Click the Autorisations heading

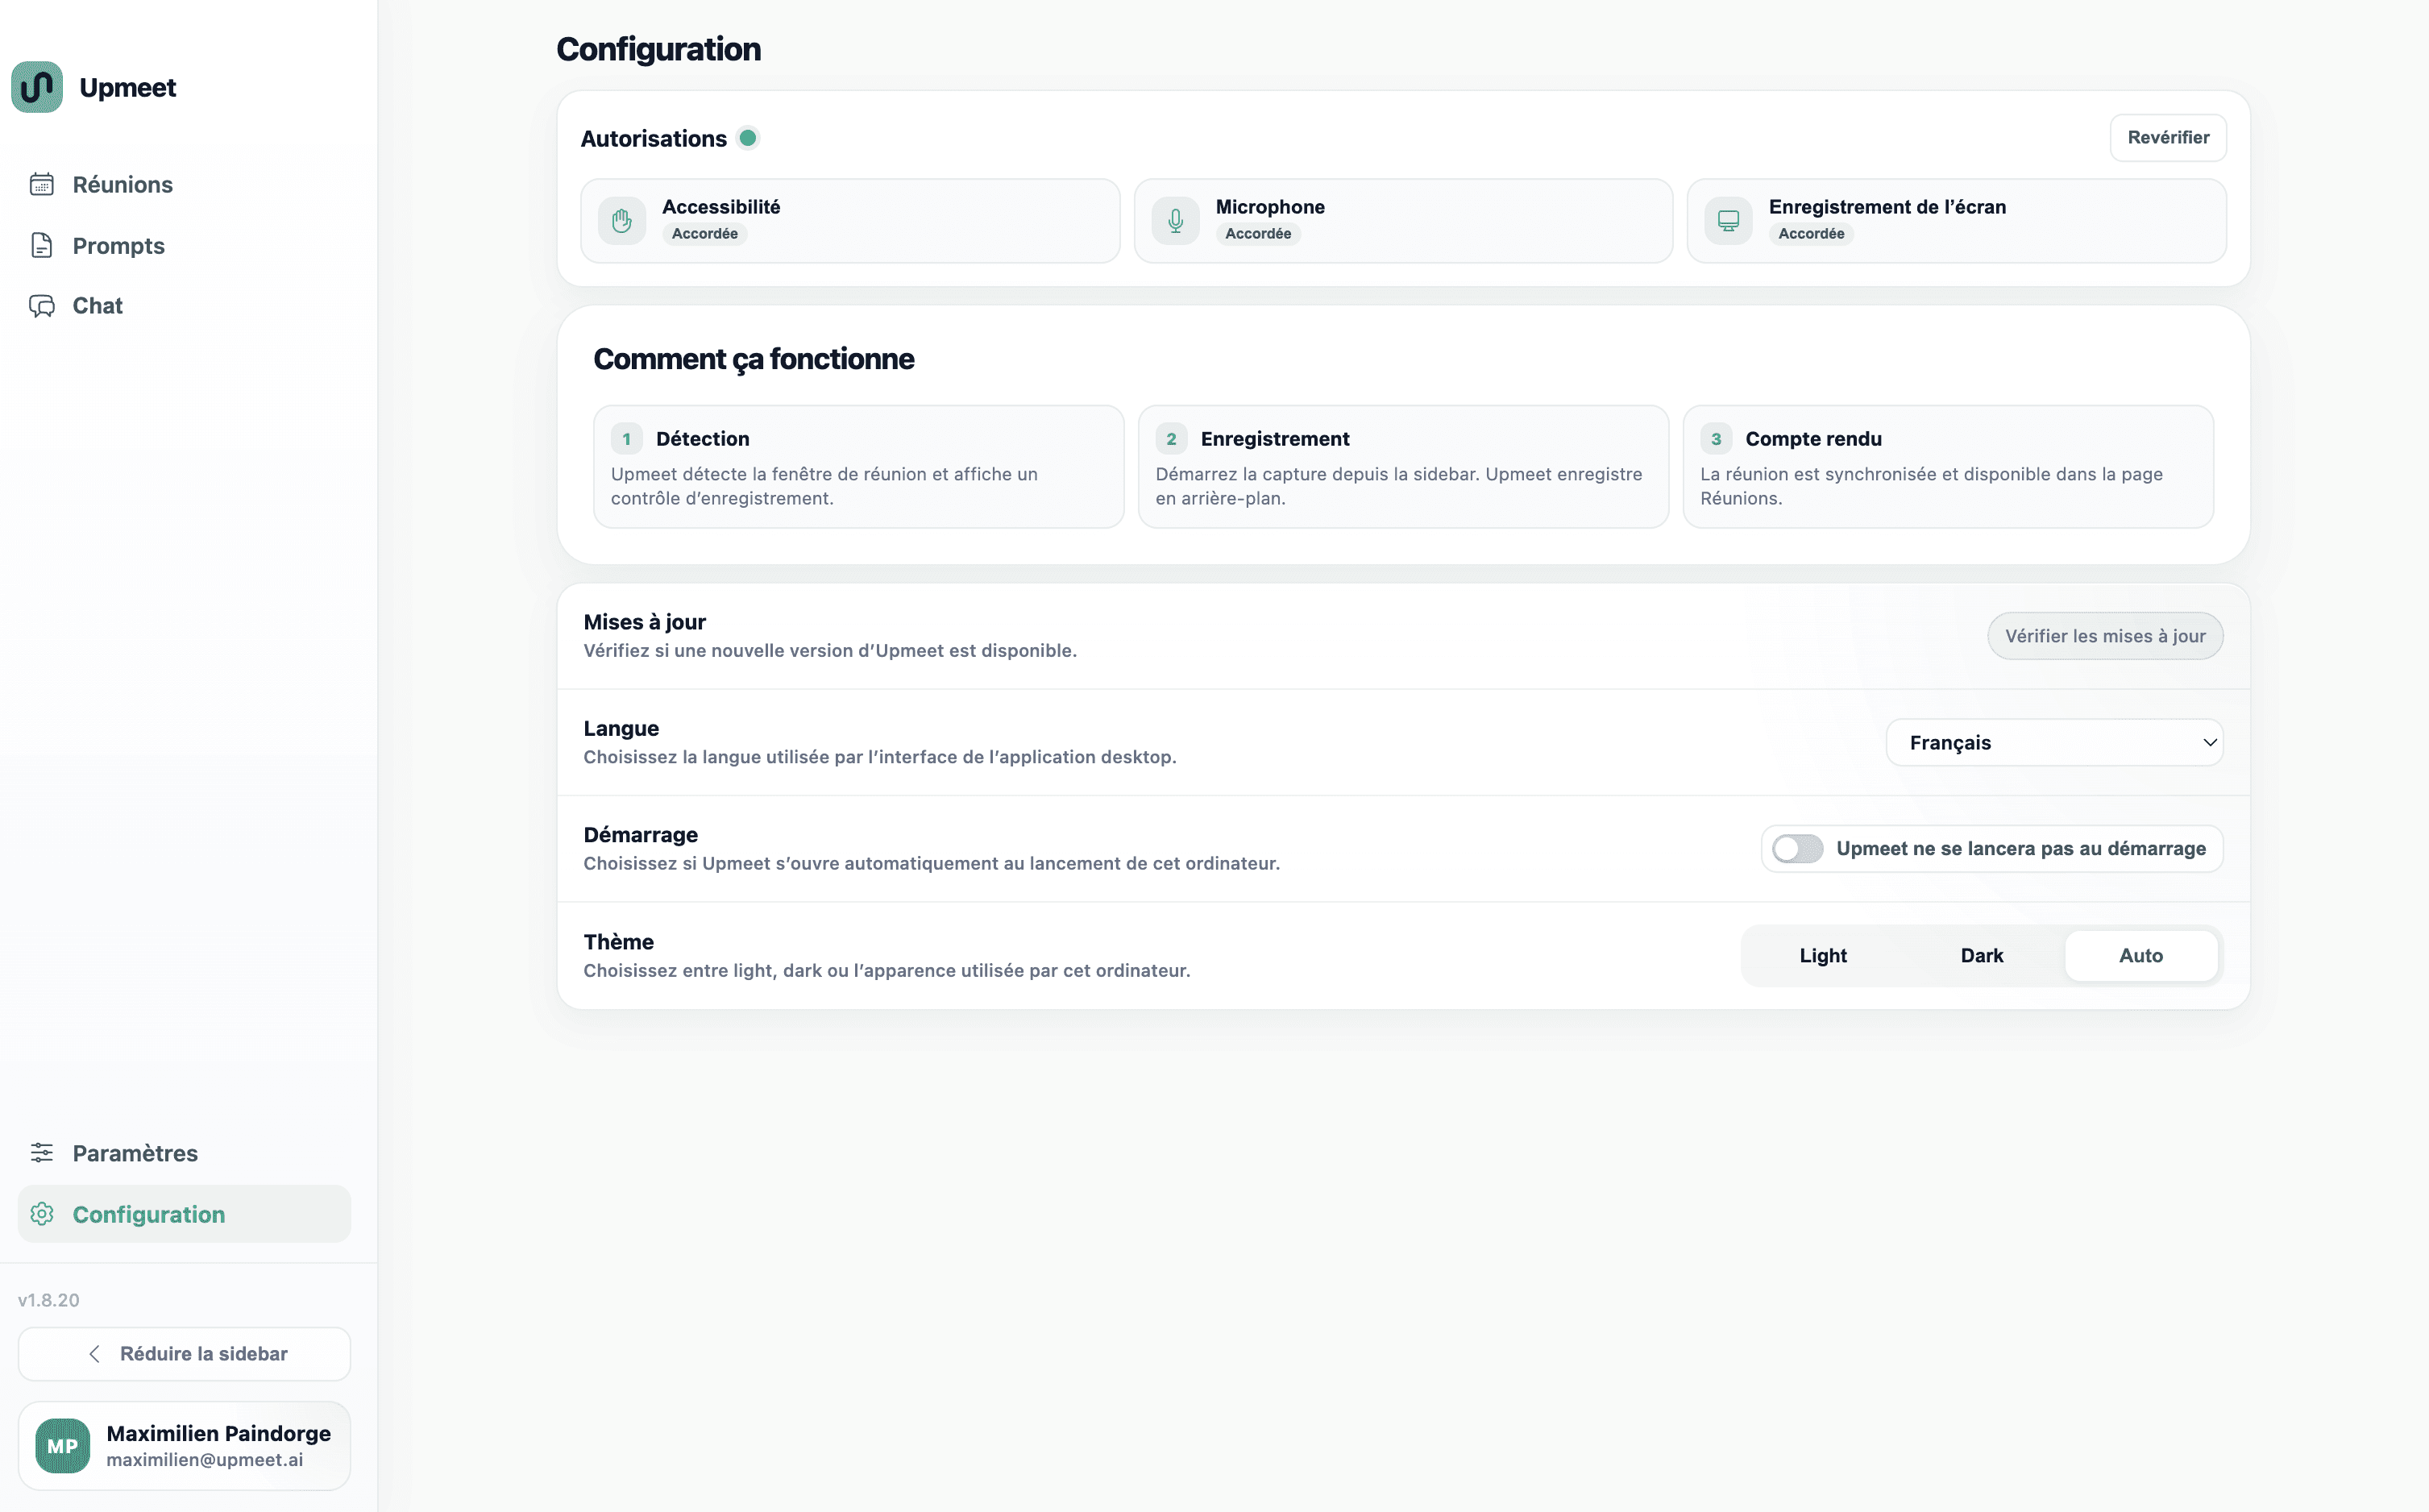[x=654, y=139]
